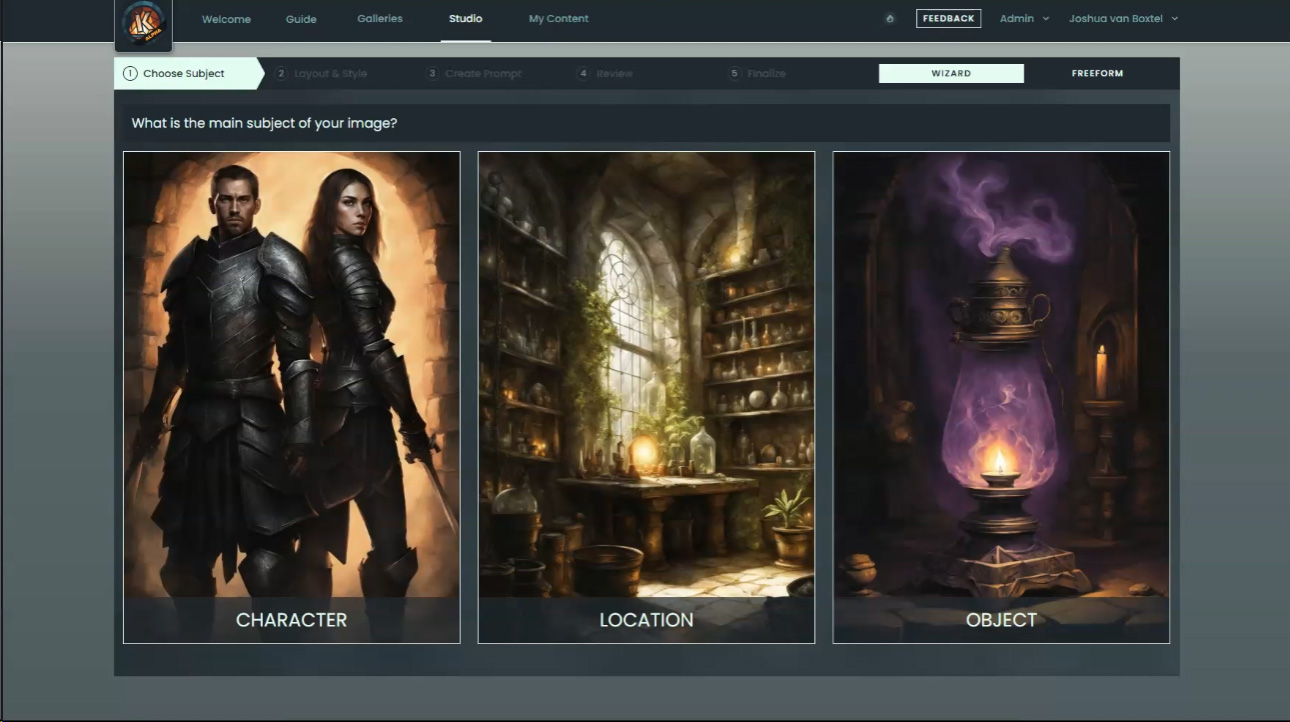Choose Character as the main subject
Screen dimensions: 1290x722
coord(291,397)
